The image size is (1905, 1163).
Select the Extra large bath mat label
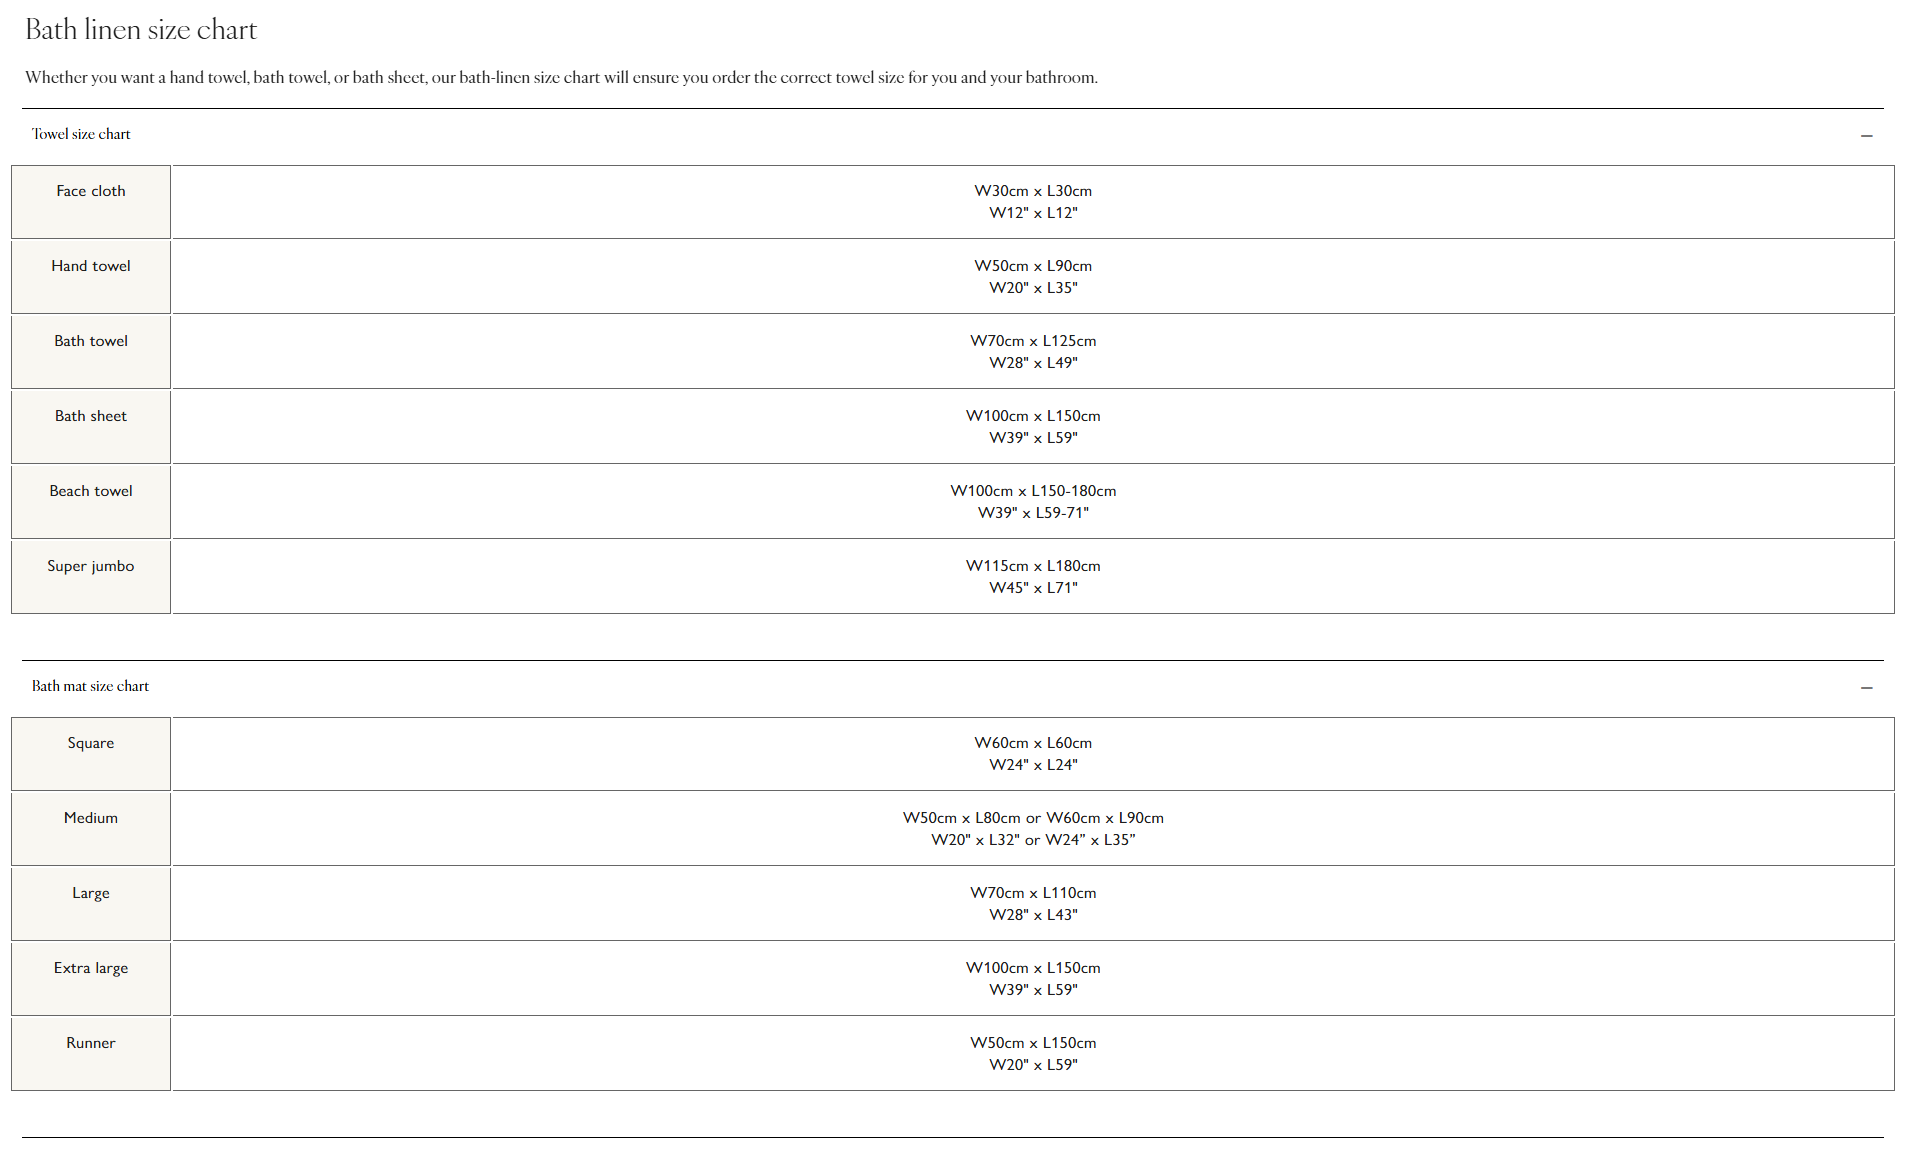[x=91, y=968]
